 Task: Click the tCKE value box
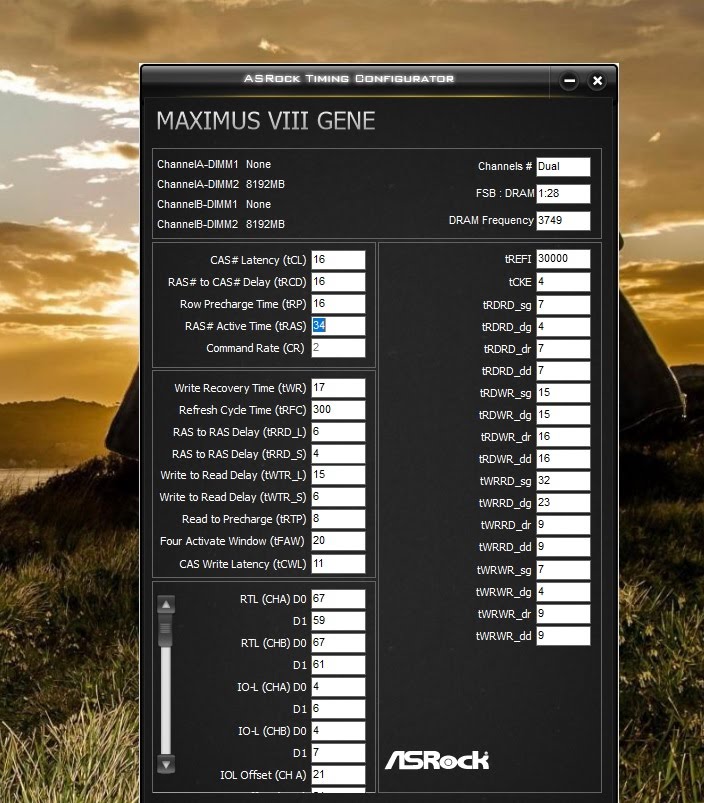(563, 282)
